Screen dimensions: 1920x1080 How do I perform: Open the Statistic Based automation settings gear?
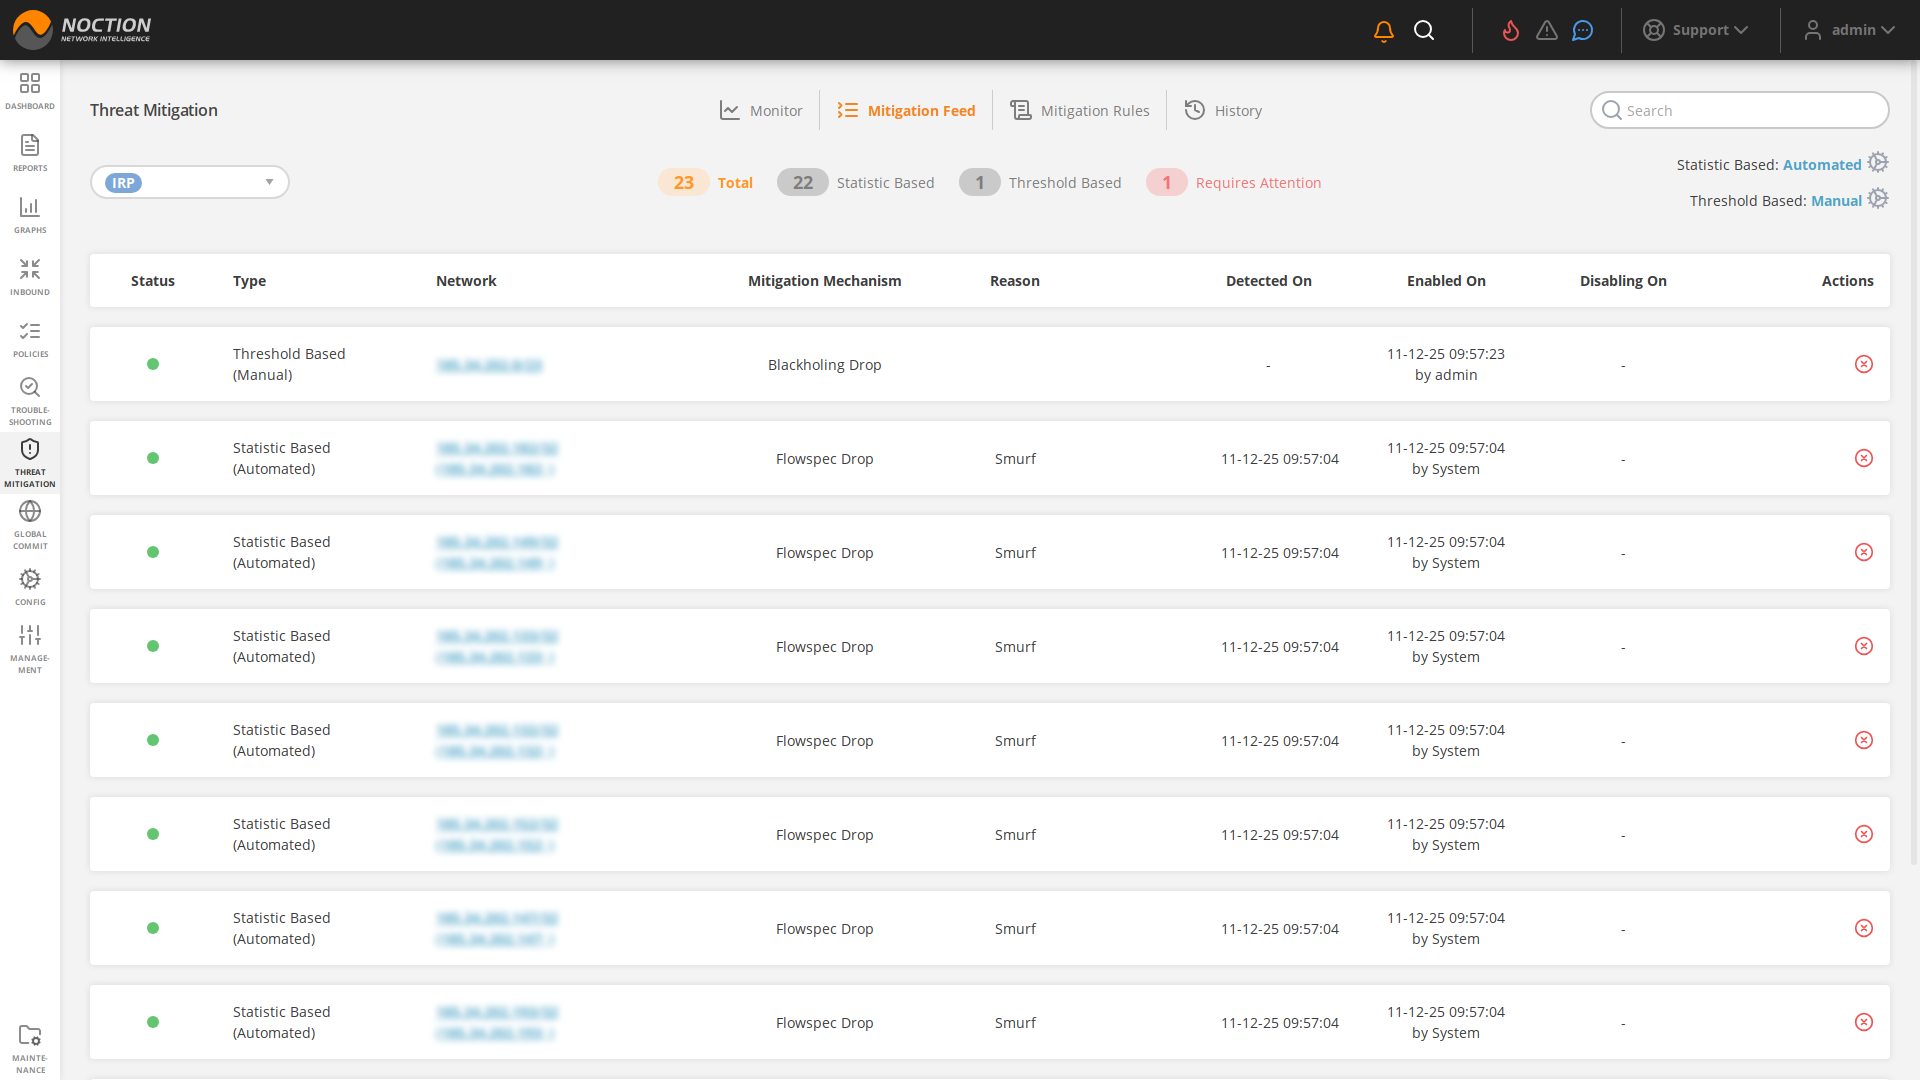pos(1878,162)
